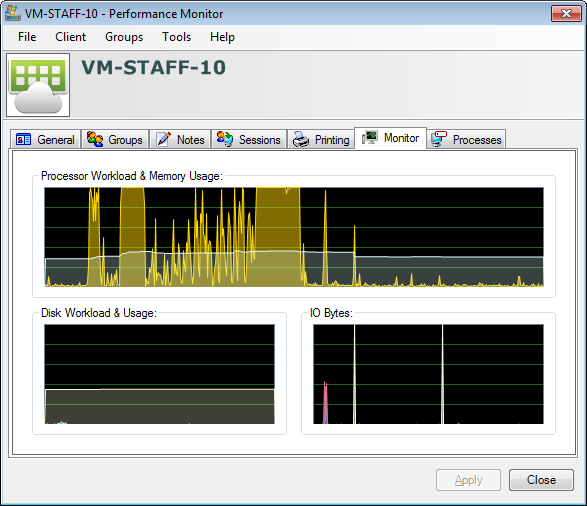This screenshot has width=587, height=506.
Task: Switch to the Sessions tab
Action: [x=249, y=140]
